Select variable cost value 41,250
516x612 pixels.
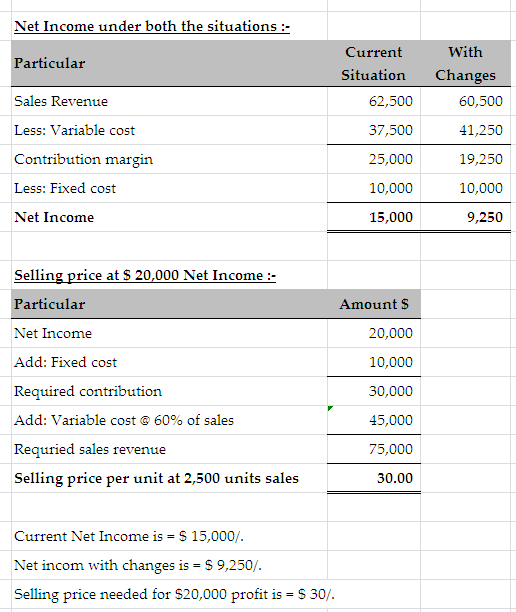tap(480, 130)
